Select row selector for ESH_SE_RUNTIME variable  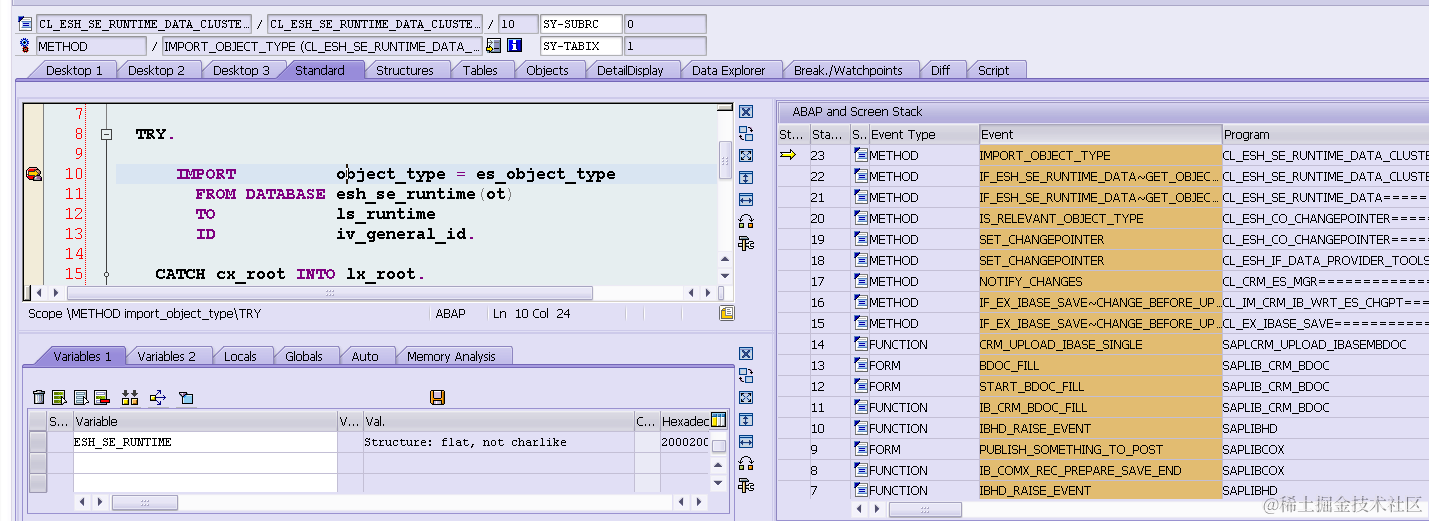37,442
